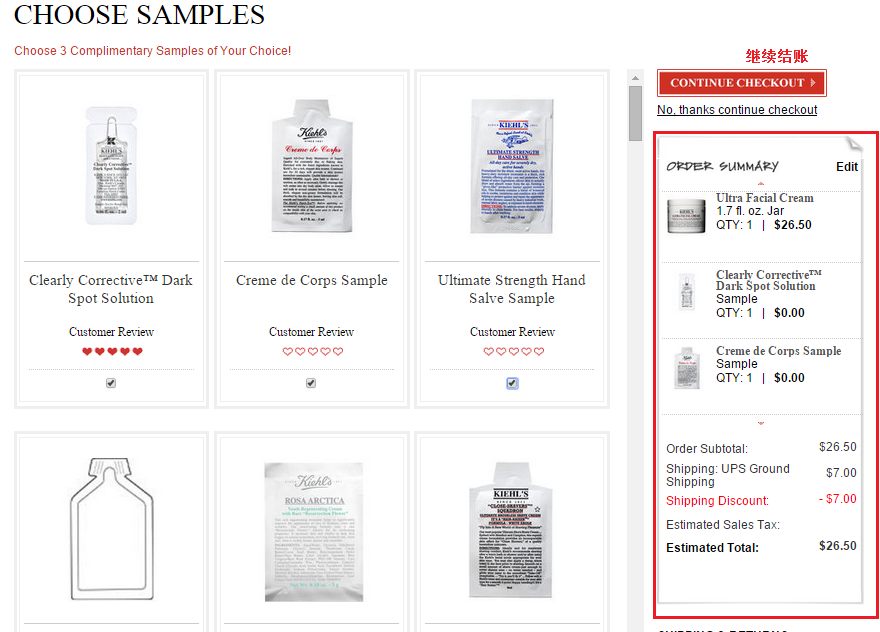The image size is (880, 632).
Task: Uncheck the Creme de Corps Sample checkbox
Action: point(311,383)
